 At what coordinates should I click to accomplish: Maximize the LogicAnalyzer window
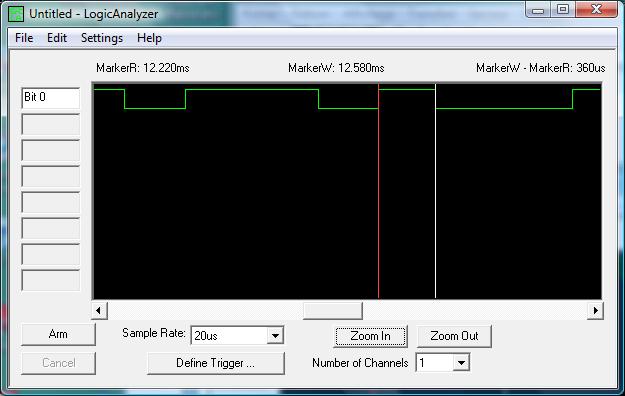point(563,10)
